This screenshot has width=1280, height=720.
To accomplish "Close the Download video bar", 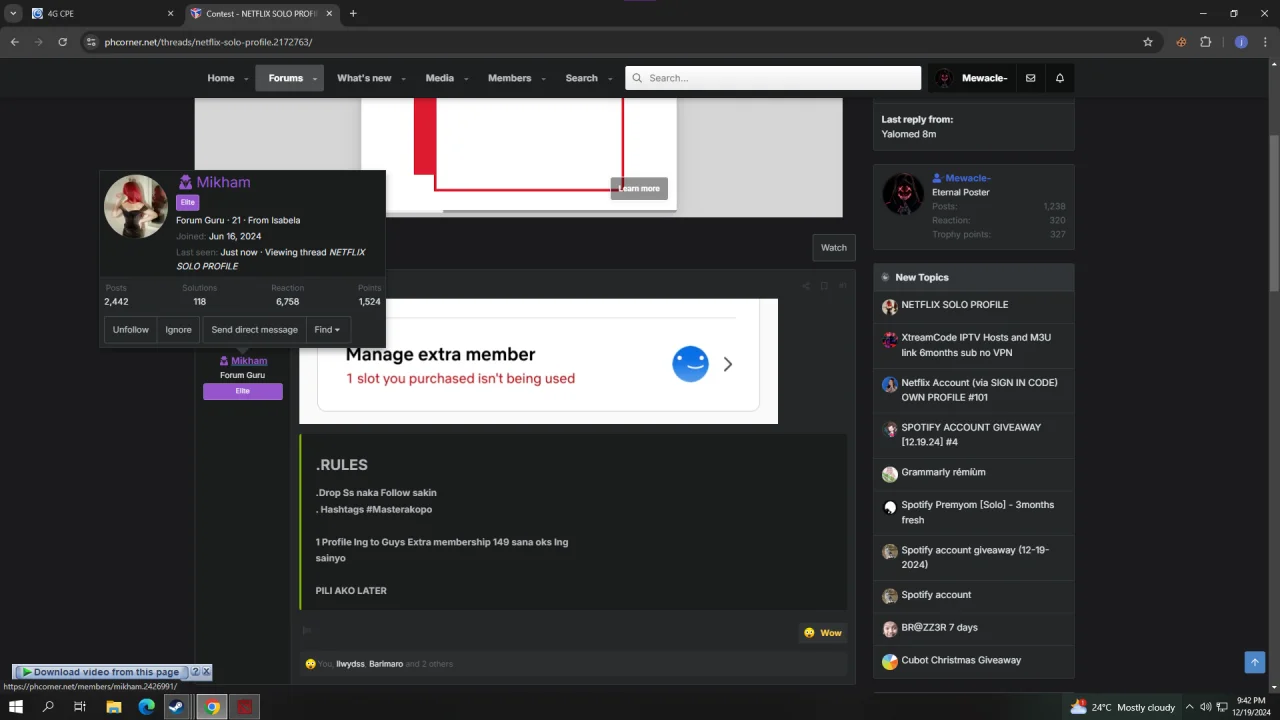I will (x=206, y=672).
